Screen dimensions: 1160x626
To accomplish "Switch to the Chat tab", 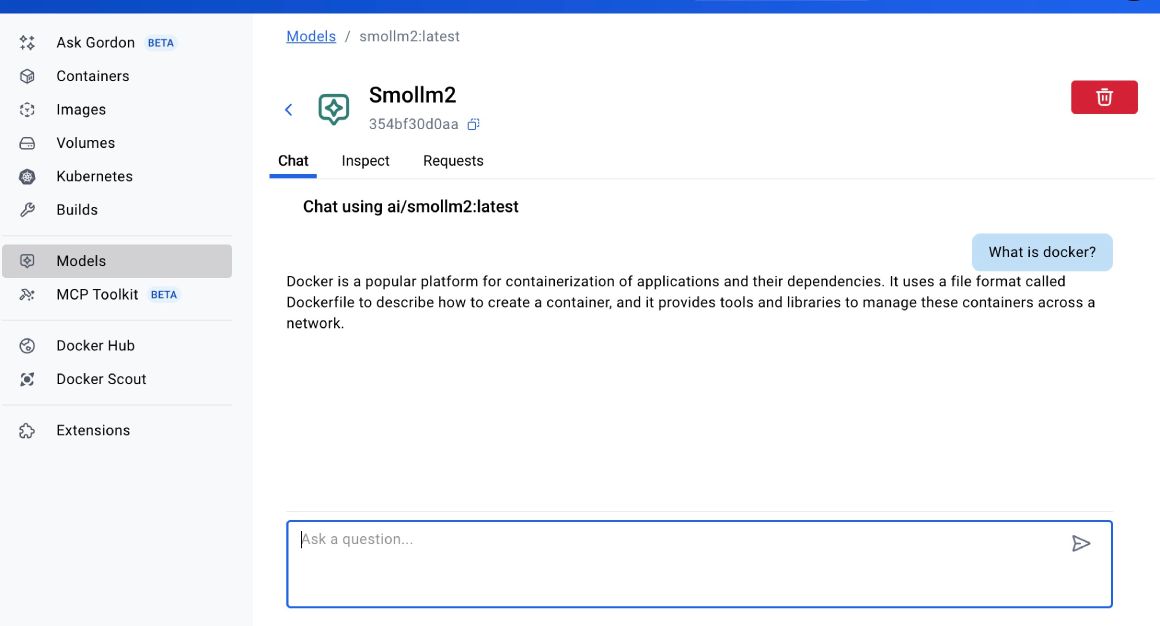I will coord(293,160).
